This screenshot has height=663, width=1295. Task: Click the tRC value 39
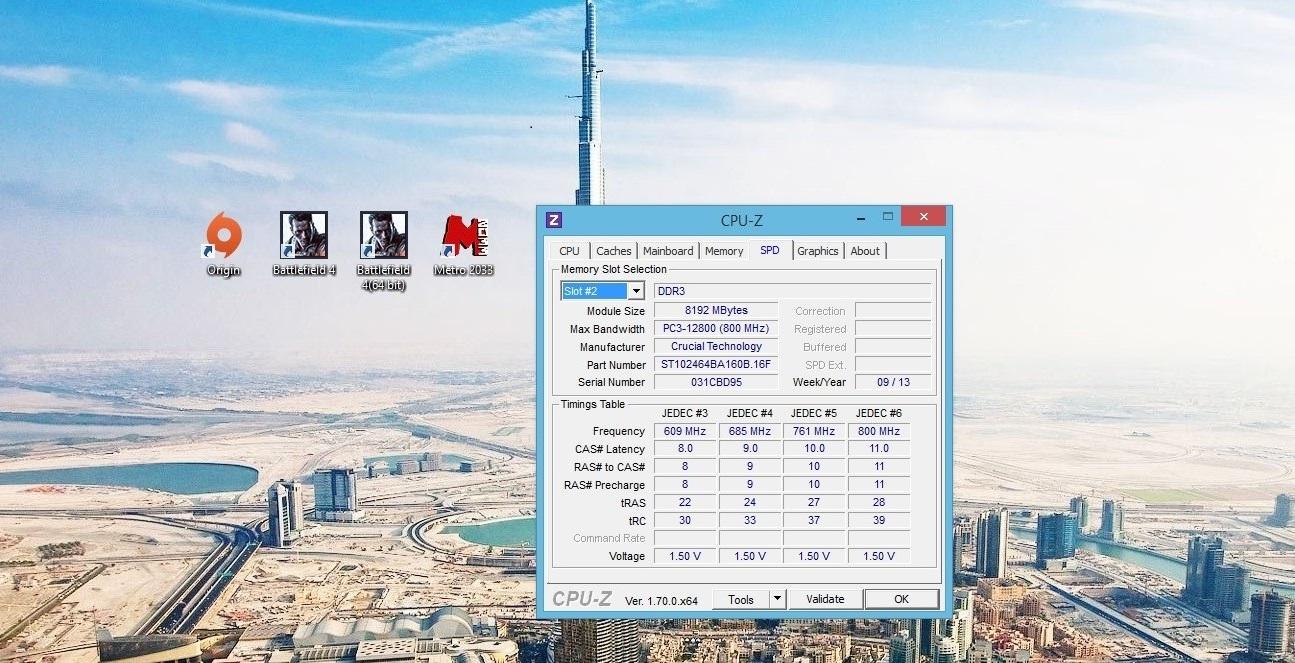879,521
